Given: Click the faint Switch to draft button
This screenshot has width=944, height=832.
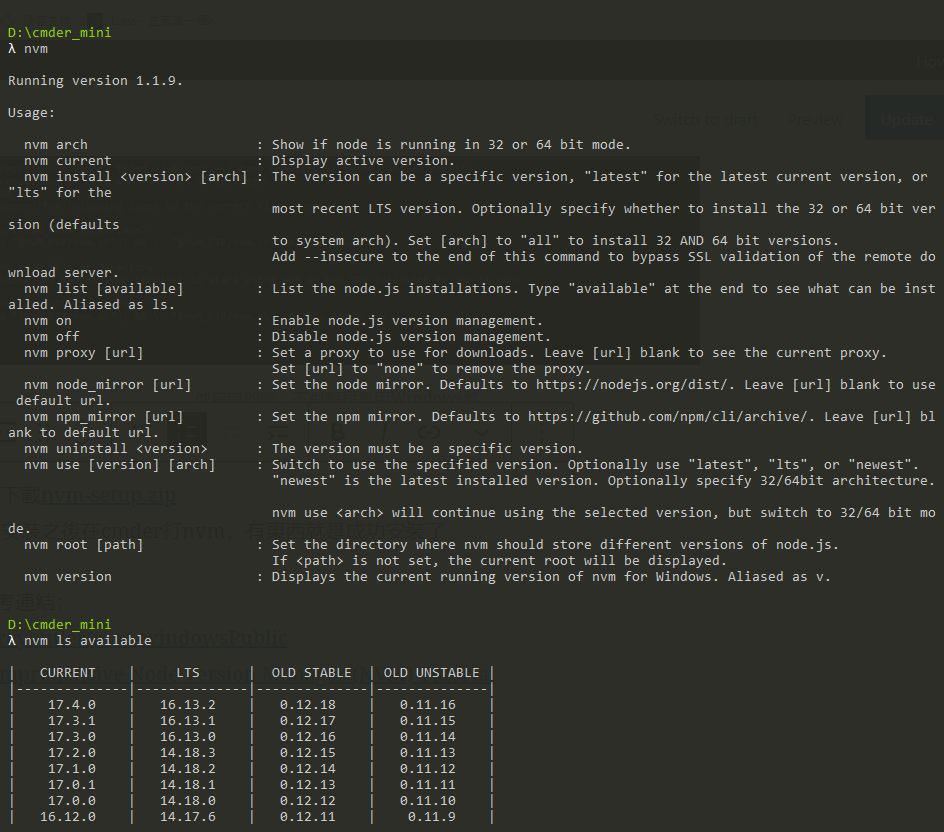Looking at the screenshot, I should click(x=705, y=119).
